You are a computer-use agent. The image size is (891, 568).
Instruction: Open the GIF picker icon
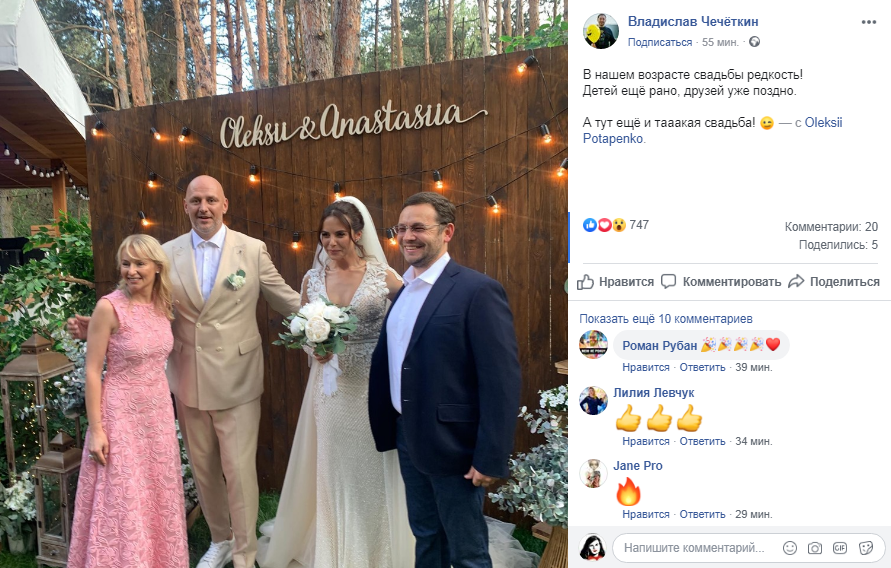(x=840, y=548)
